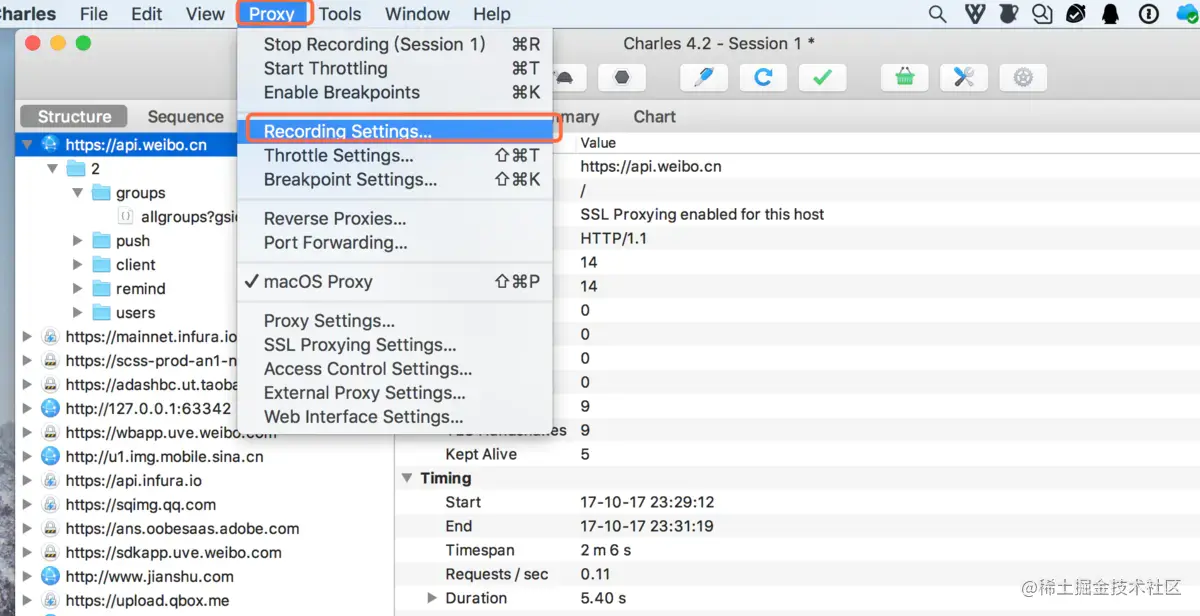Image resolution: width=1200 pixels, height=616 pixels.
Task: Open the Help menu
Action: 492,14
